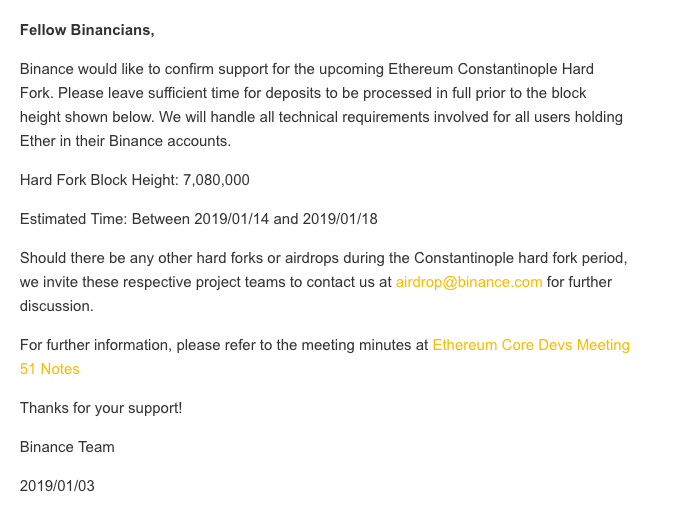Screen dimensions: 683x513
Task: Click "Binance would like to confirm support"
Action: pyautogui.click(x=144, y=69)
